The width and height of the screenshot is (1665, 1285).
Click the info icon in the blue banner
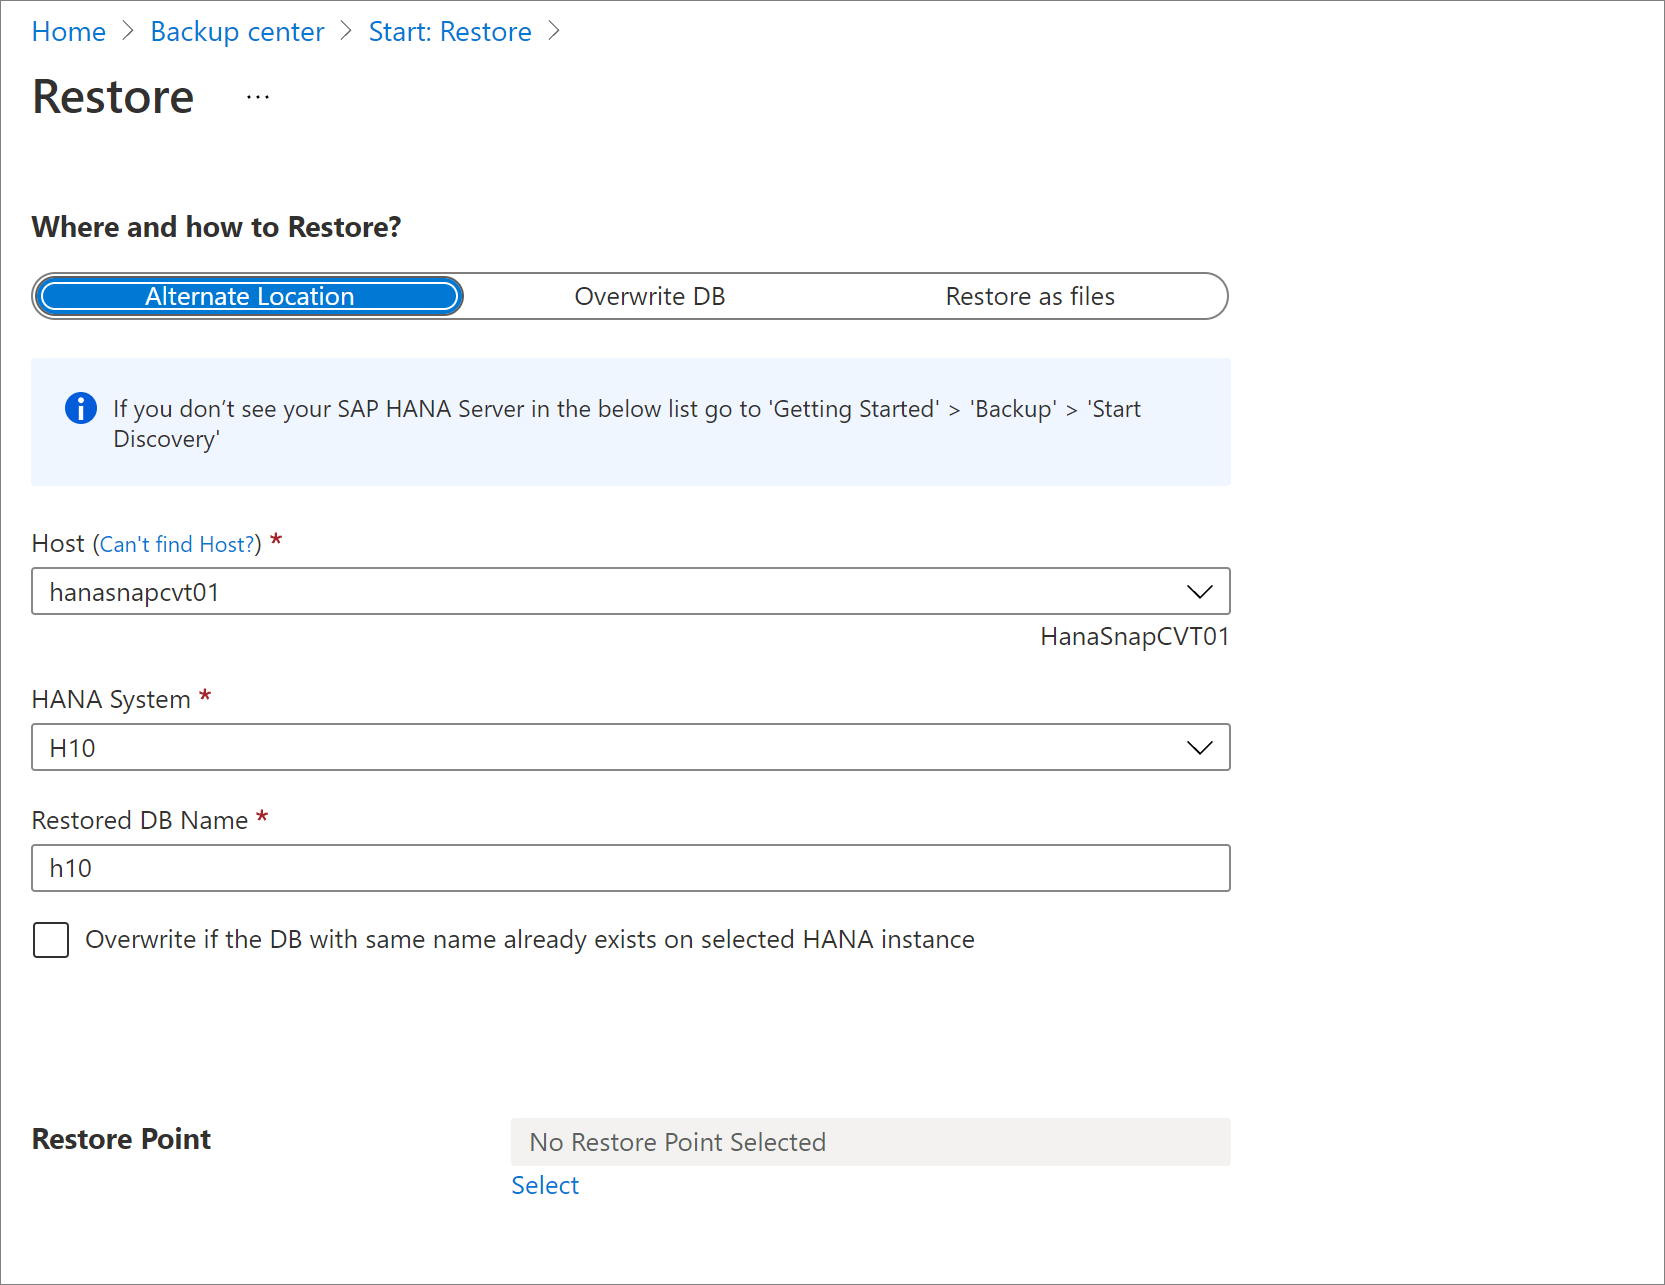(80, 408)
